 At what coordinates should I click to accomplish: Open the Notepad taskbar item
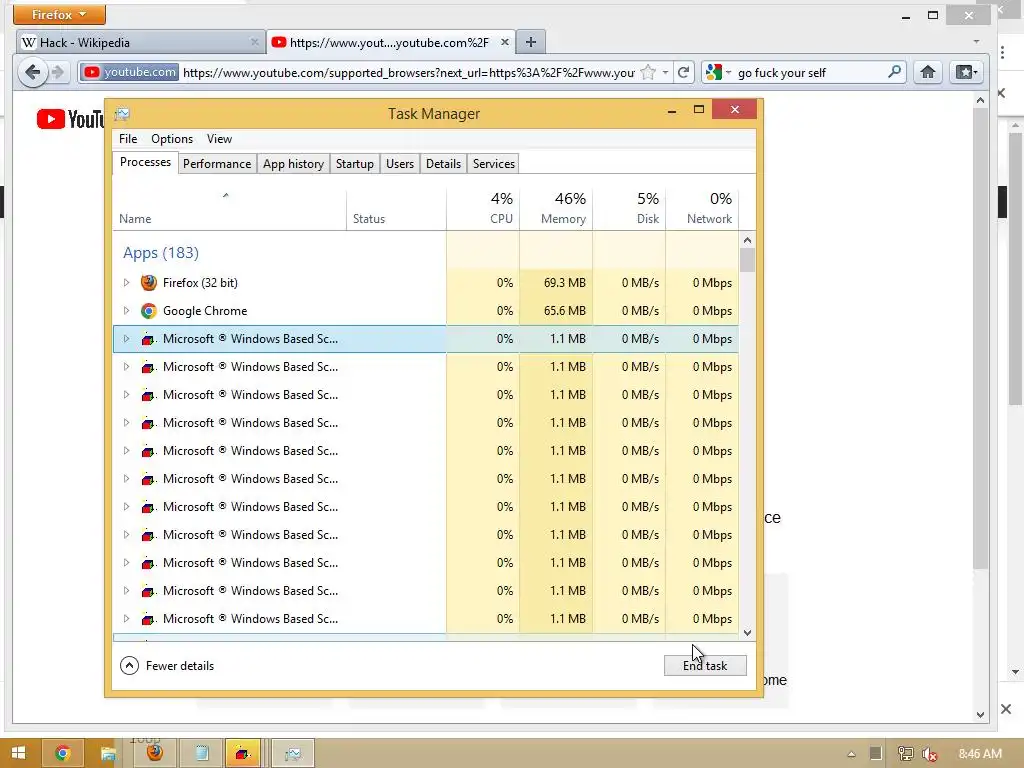(x=201, y=753)
